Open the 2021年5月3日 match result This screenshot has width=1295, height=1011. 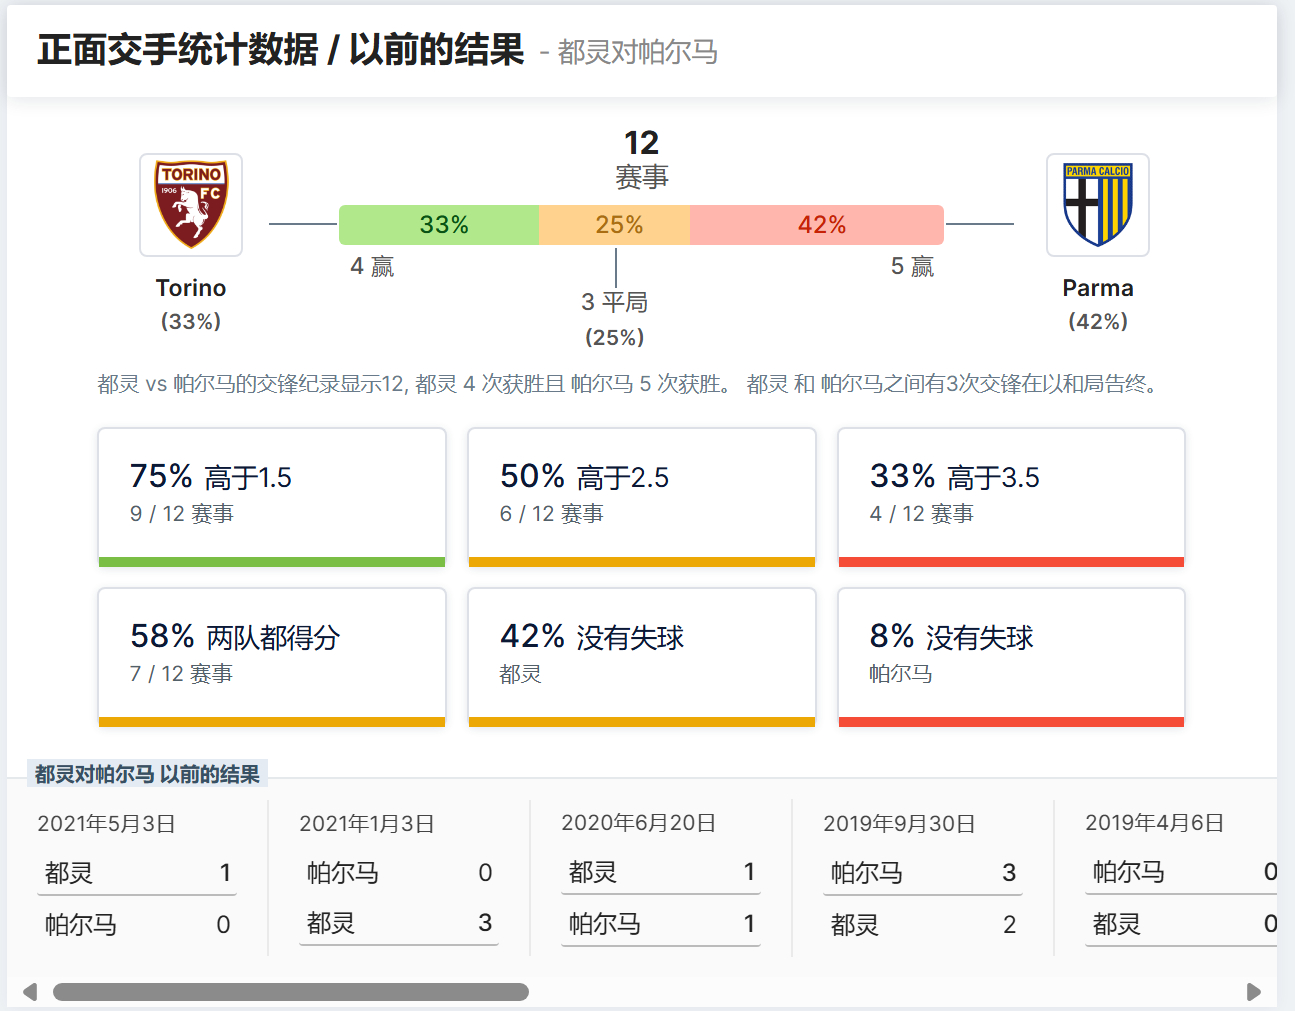tap(137, 878)
